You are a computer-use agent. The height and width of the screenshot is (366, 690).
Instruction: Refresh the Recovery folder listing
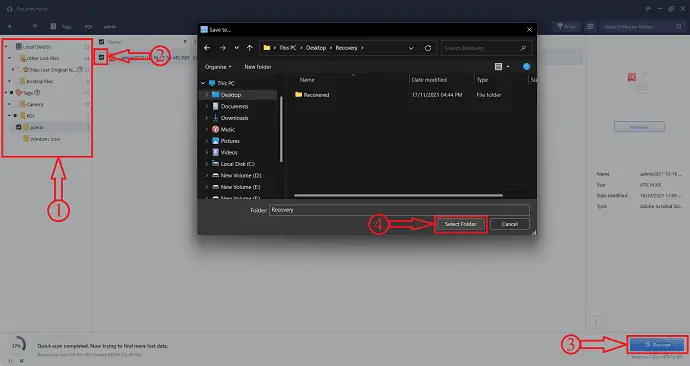tap(428, 48)
